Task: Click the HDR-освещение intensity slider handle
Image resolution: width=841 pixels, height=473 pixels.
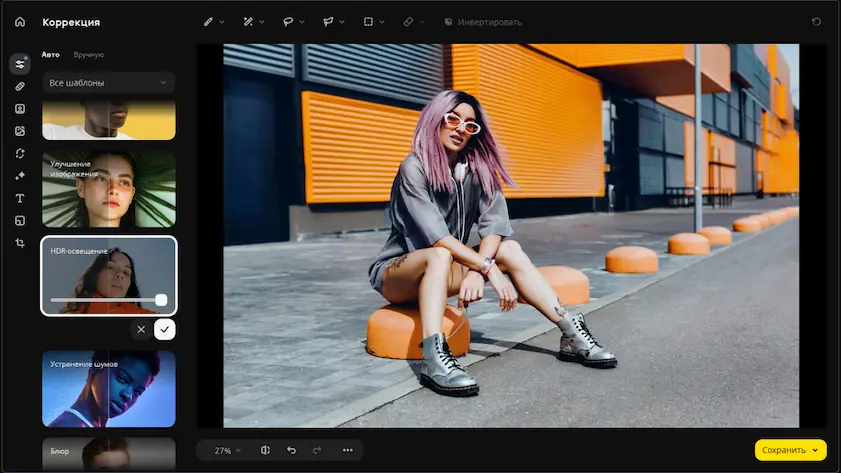Action: coord(161,300)
